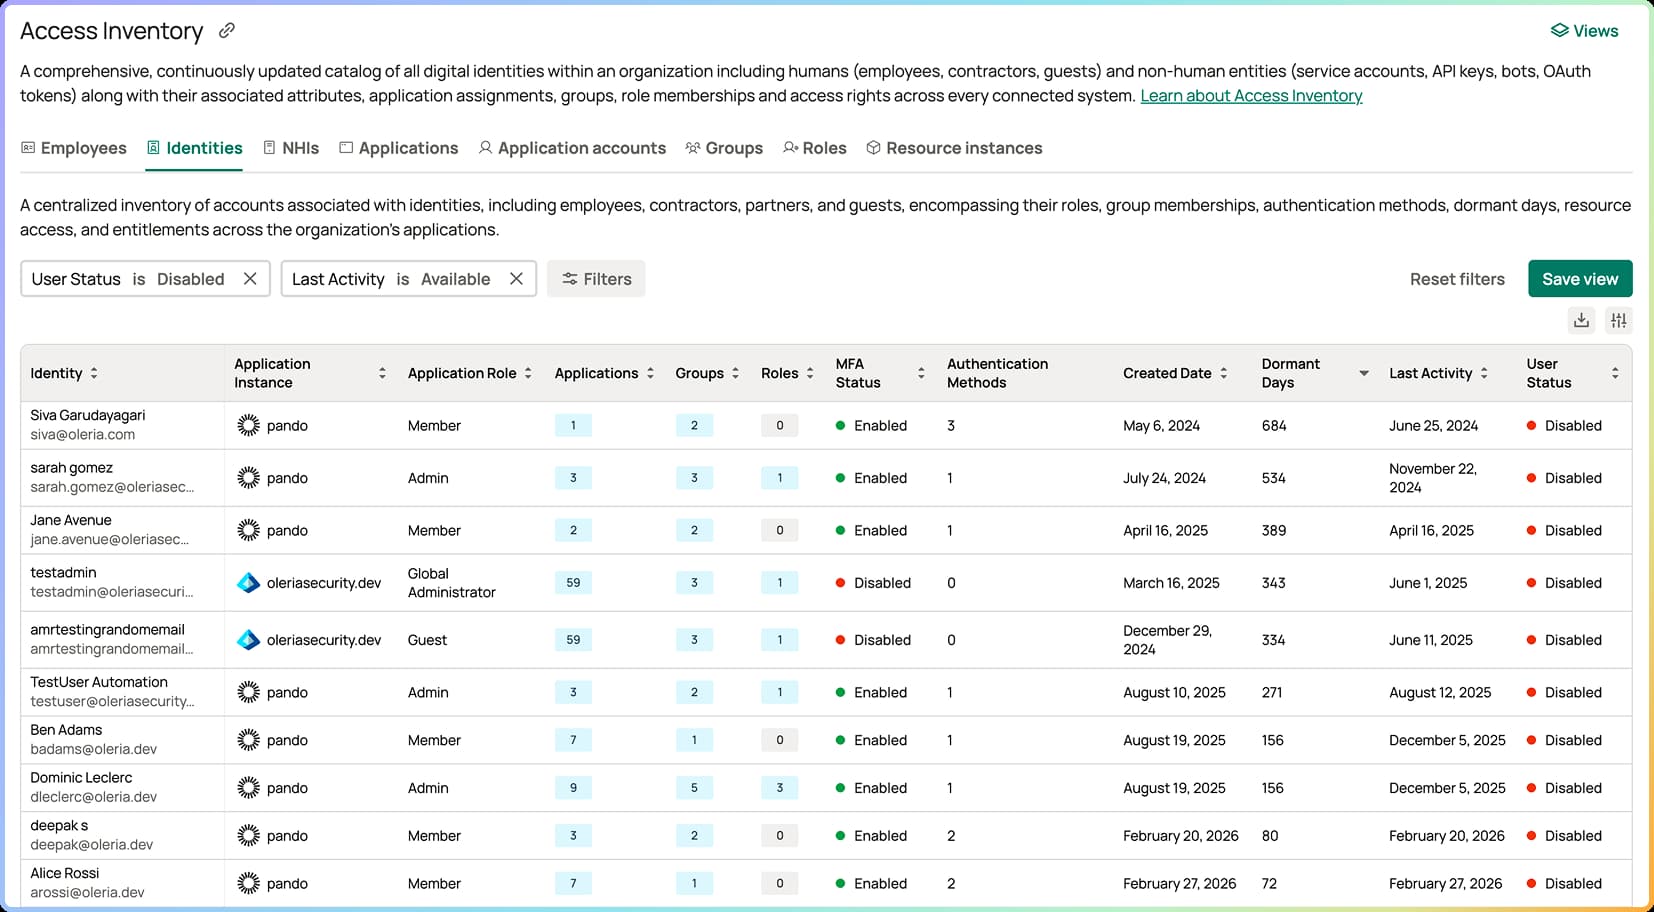Open column settings sliders icon
Image resolution: width=1654 pixels, height=912 pixels.
click(1619, 321)
